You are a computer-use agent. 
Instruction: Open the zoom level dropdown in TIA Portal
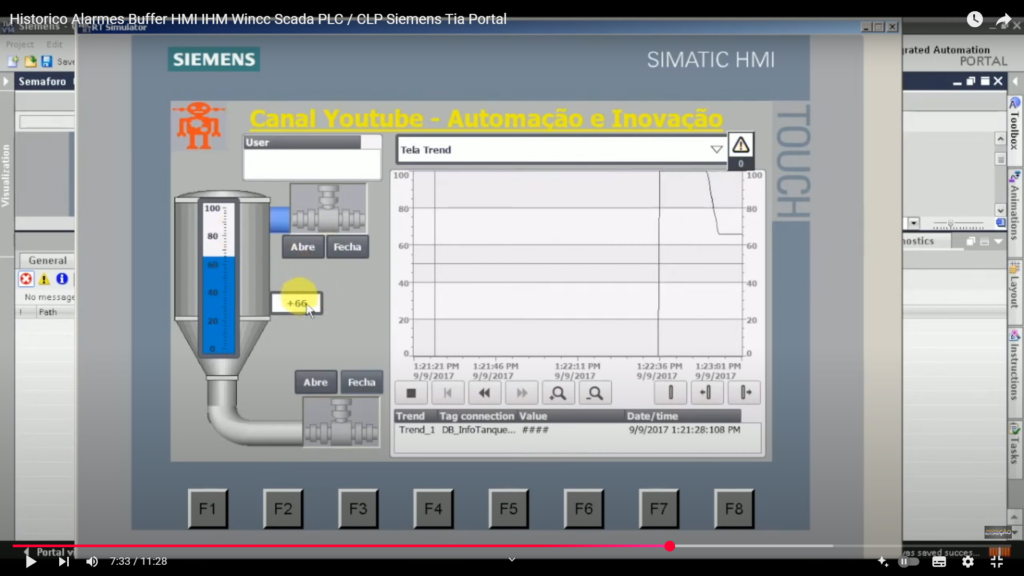tap(914, 223)
